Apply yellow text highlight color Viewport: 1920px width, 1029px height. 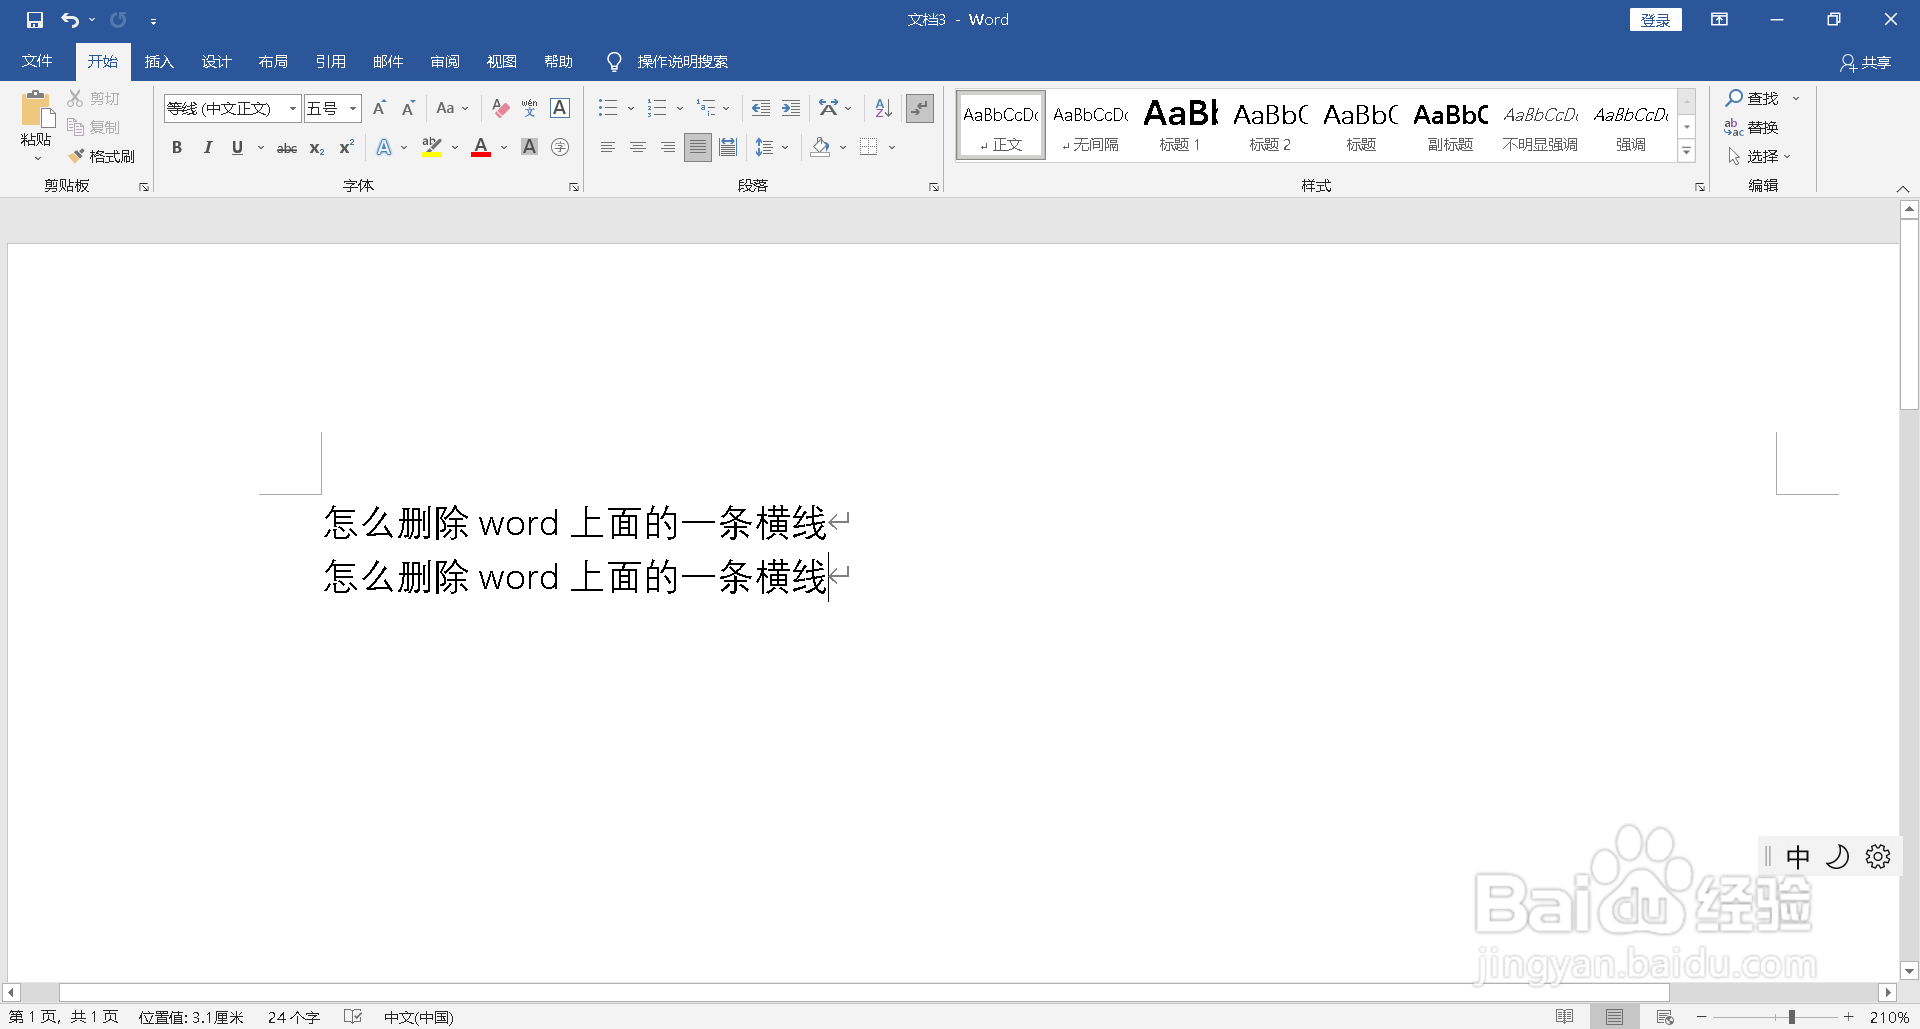click(431, 147)
